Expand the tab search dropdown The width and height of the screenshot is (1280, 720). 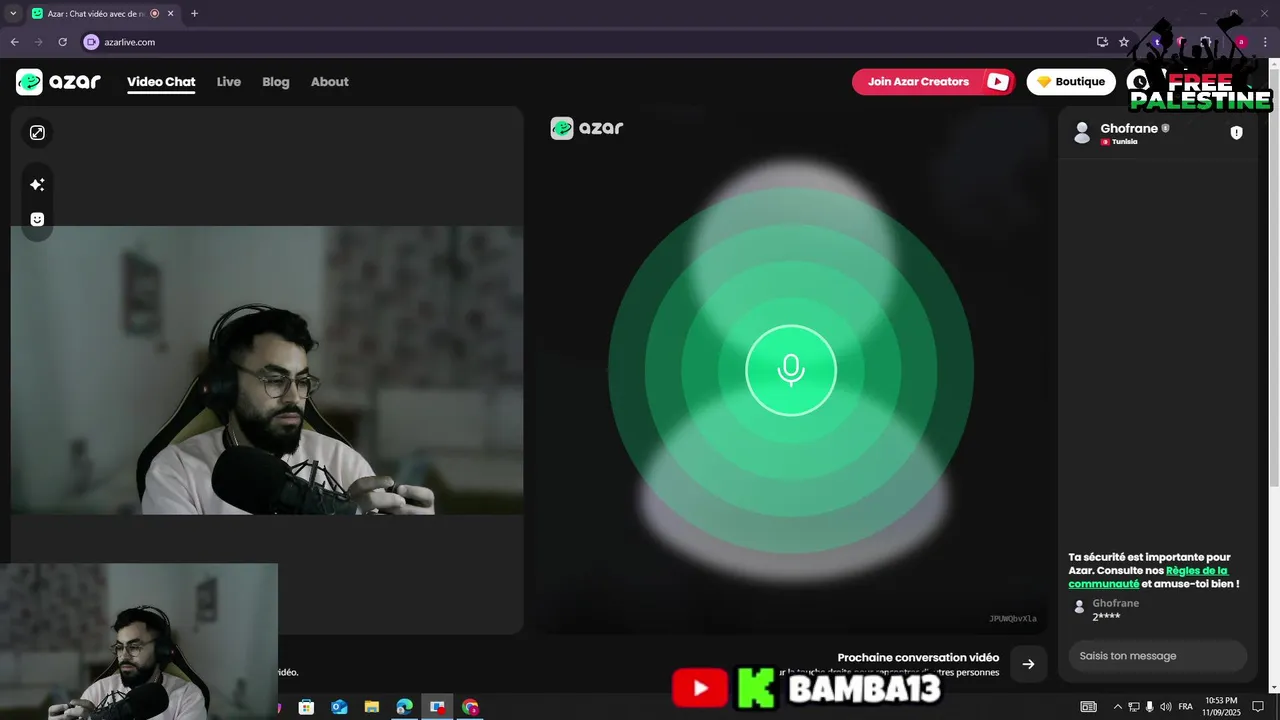tap(13, 14)
